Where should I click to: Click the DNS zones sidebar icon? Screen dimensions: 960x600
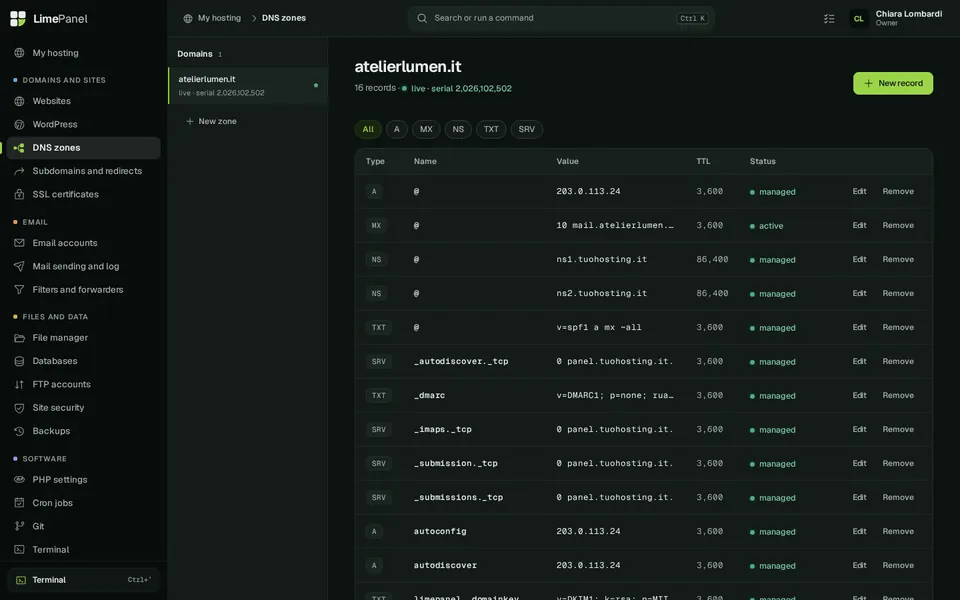coord(20,148)
